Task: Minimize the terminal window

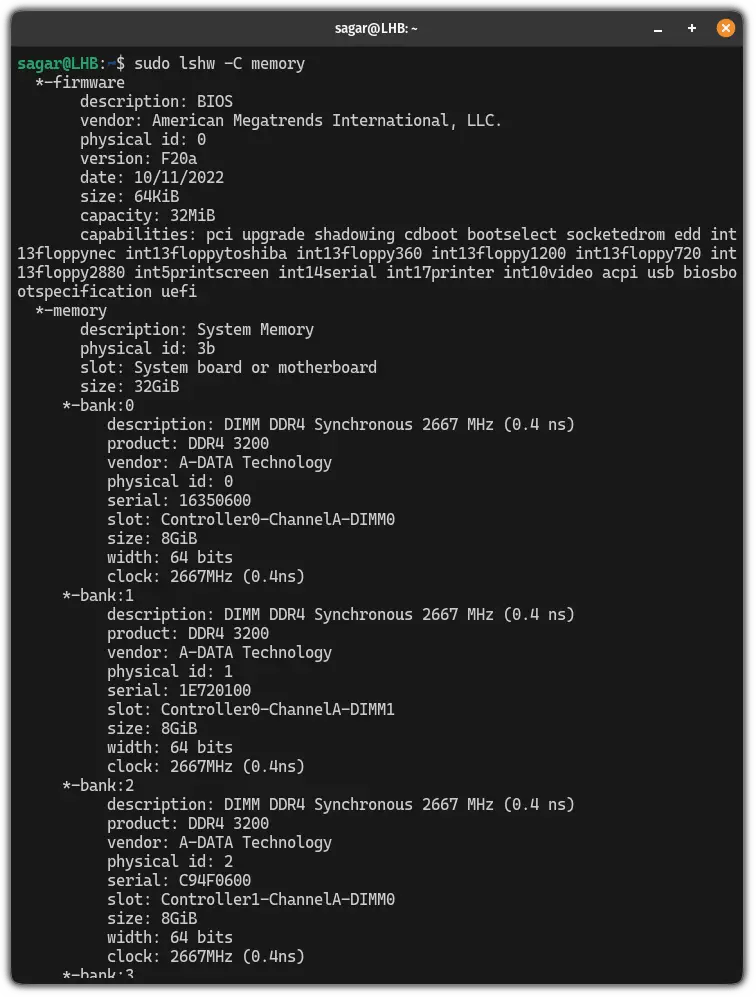Action: pos(657,30)
